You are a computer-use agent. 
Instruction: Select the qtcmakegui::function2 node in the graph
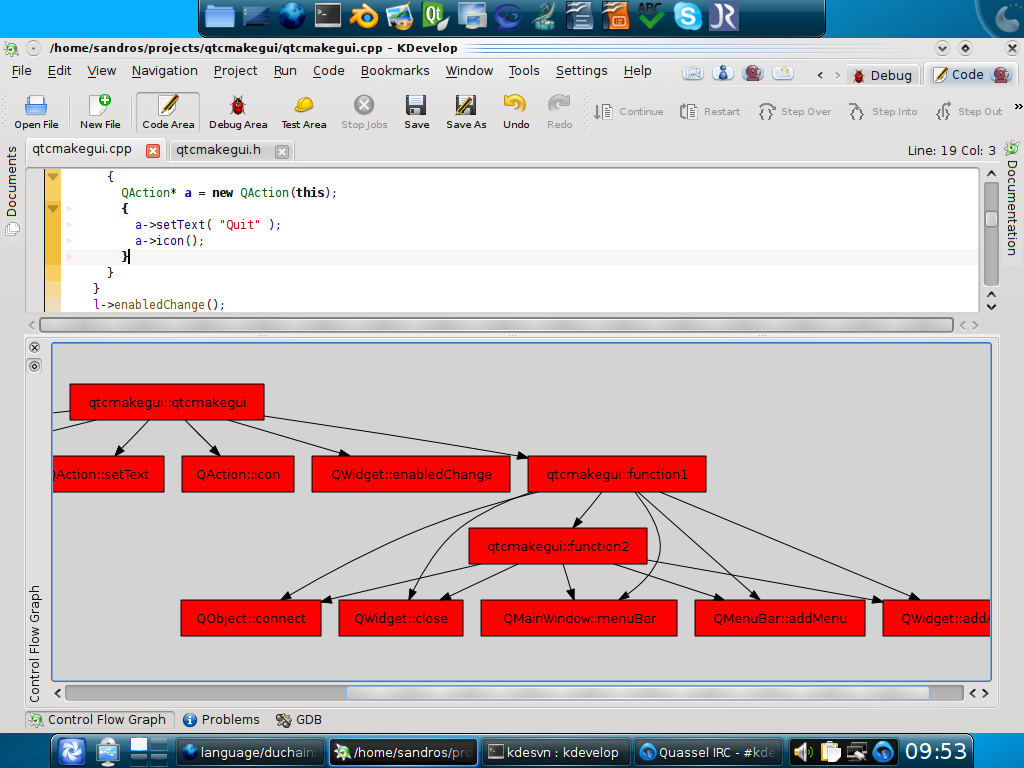[x=558, y=545]
